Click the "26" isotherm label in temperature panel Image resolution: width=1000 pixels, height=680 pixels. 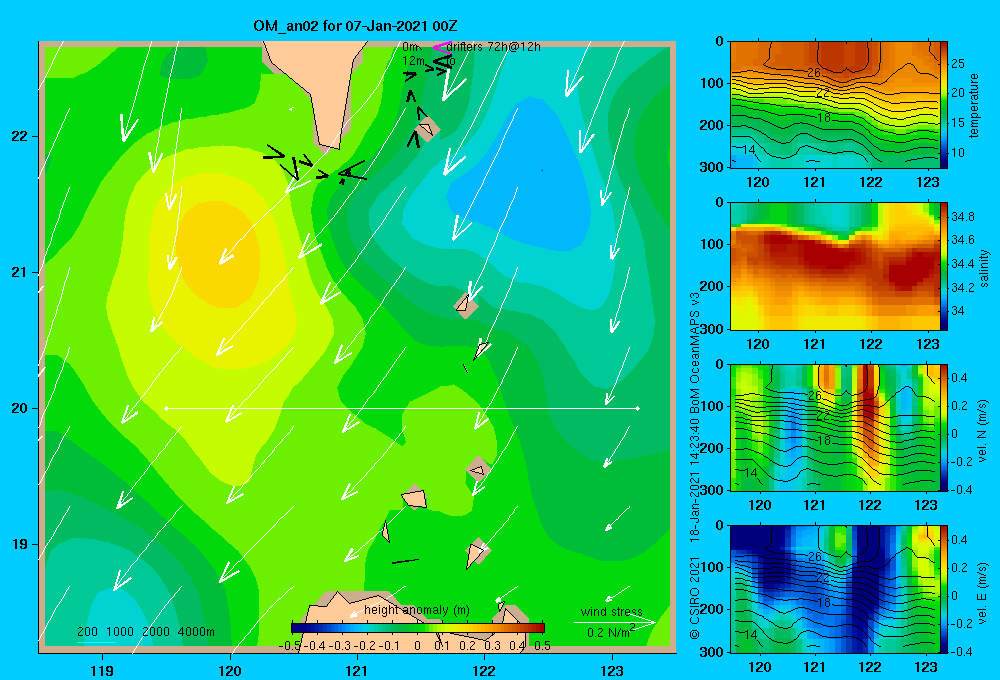814,73
